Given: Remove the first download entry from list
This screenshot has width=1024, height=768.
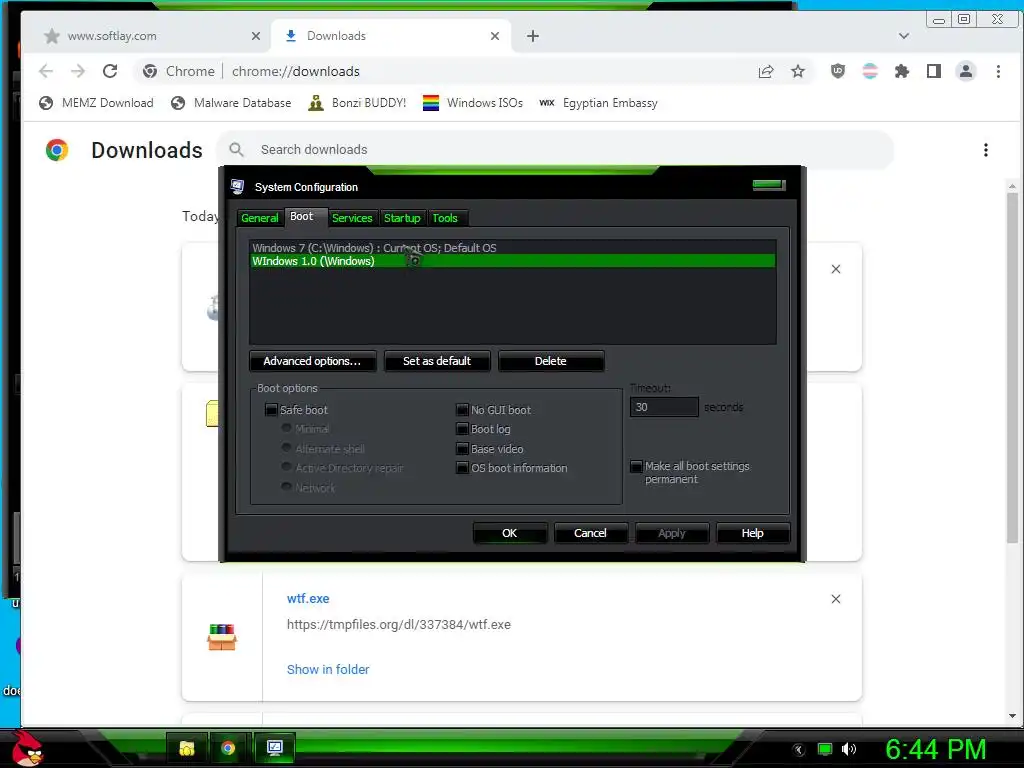Looking at the screenshot, I should [835, 269].
